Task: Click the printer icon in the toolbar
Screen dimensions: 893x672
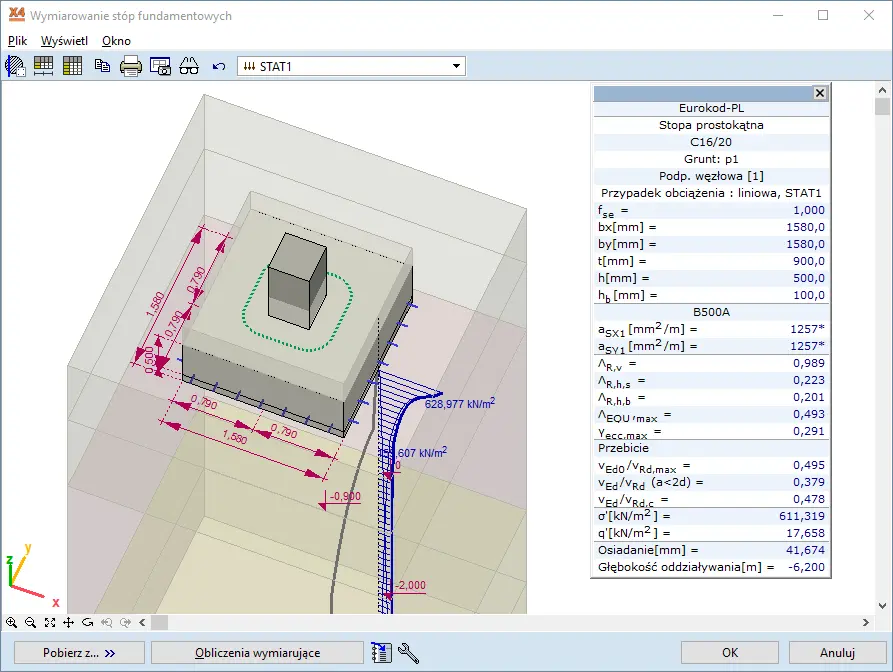Action: 131,67
